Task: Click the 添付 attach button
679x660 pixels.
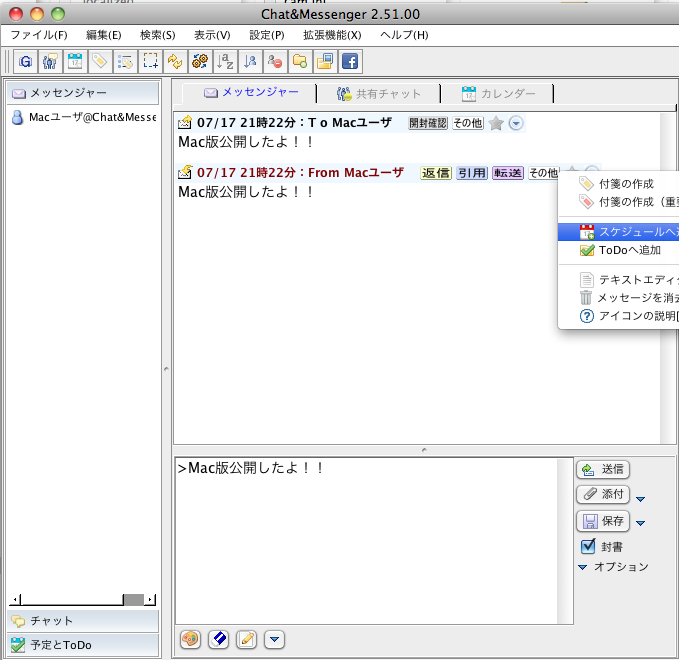Action: pos(603,494)
